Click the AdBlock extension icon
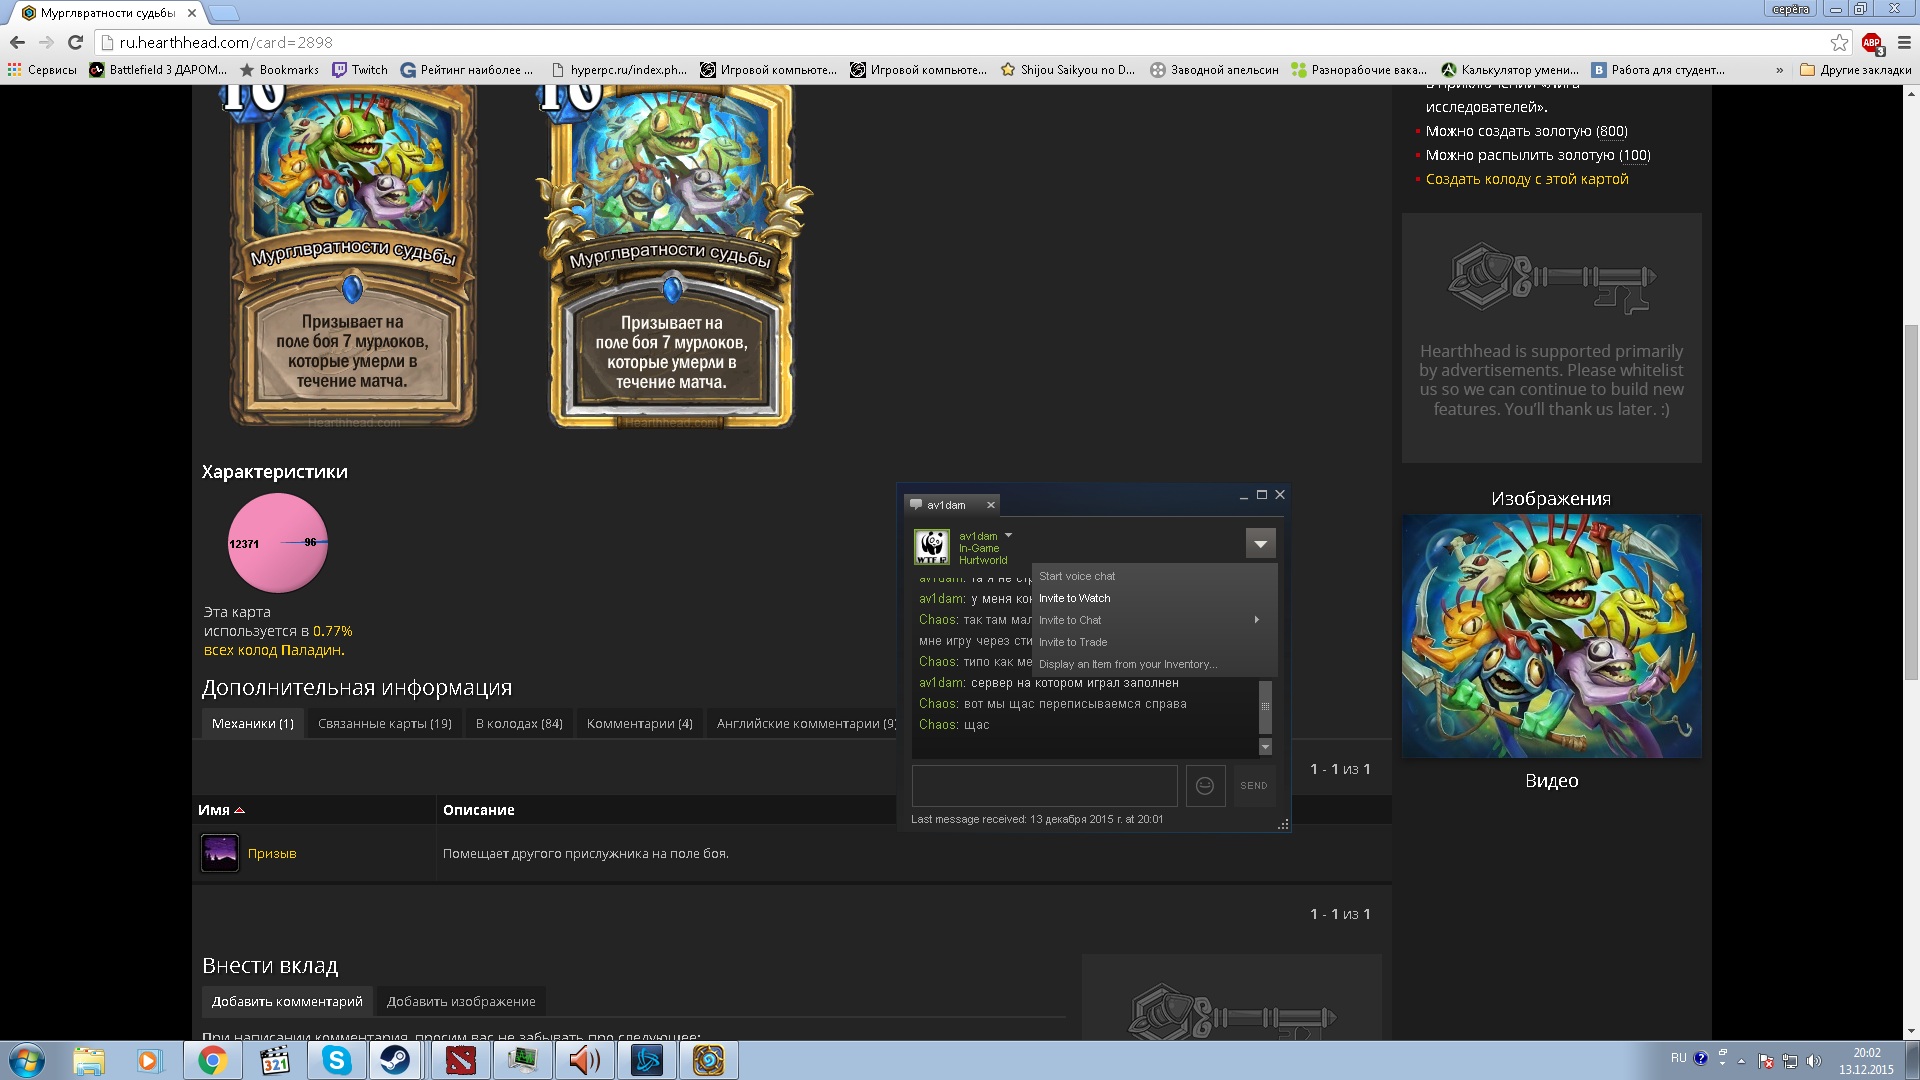This screenshot has height=1080, width=1920. (x=1871, y=43)
